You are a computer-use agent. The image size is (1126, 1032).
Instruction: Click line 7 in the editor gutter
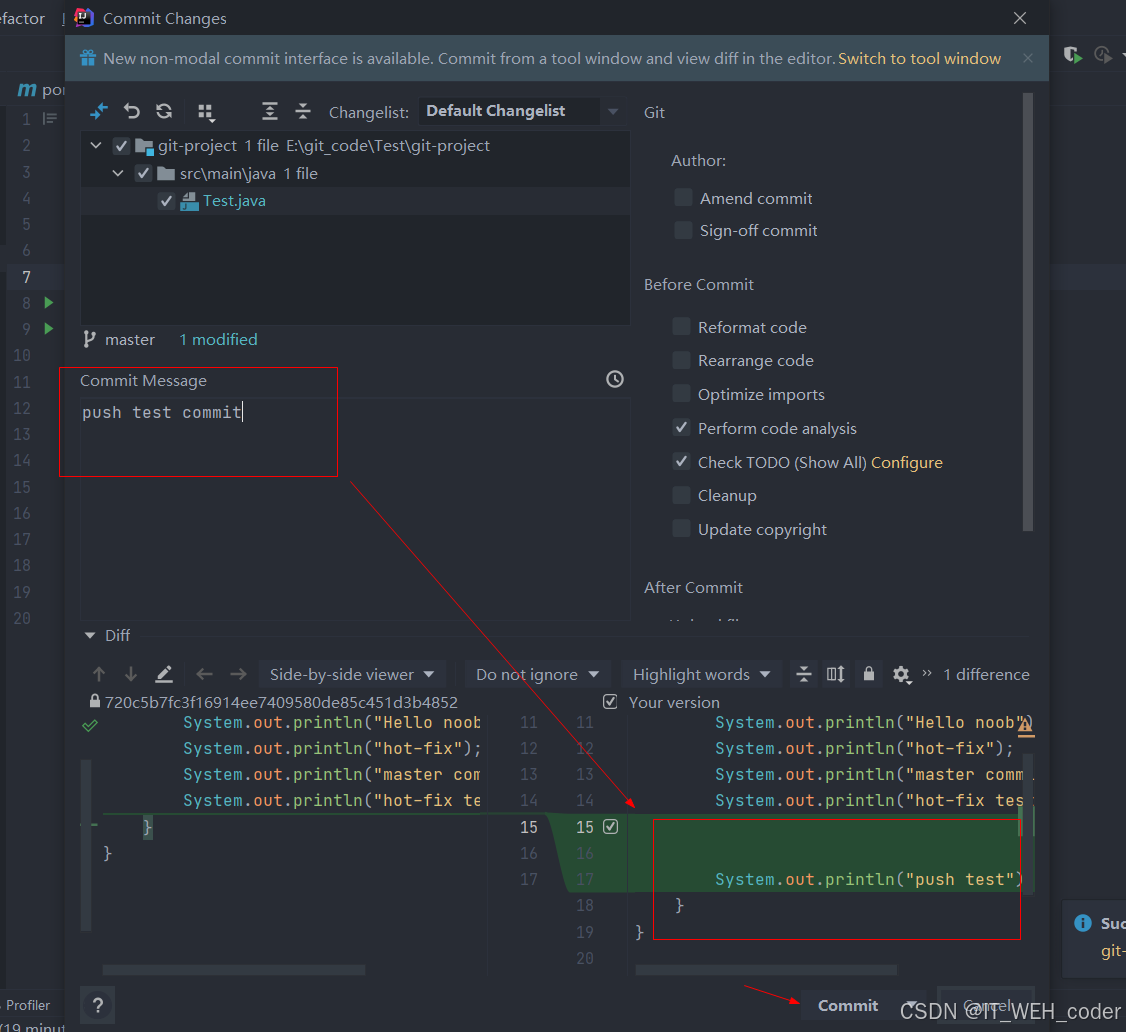[x=27, y=276]
